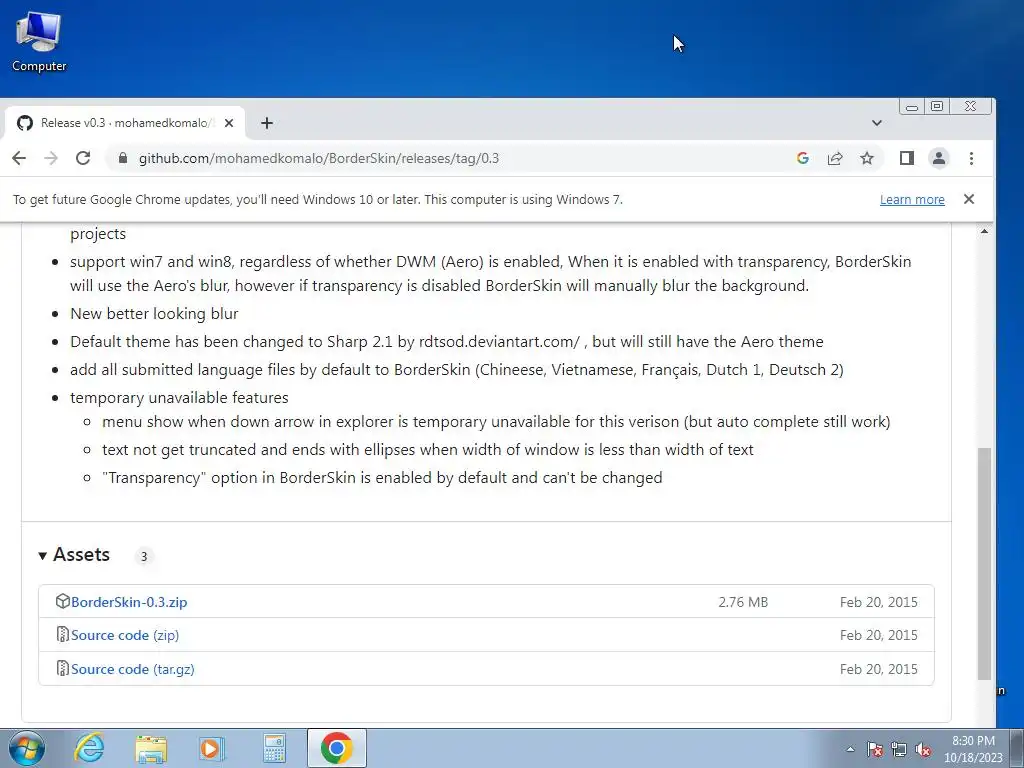Open the taskbar clock 8:30 PM
Image resolution: width=1024 pixels, height=768 pixels.
pyautogui.click(x=973, y=749)
